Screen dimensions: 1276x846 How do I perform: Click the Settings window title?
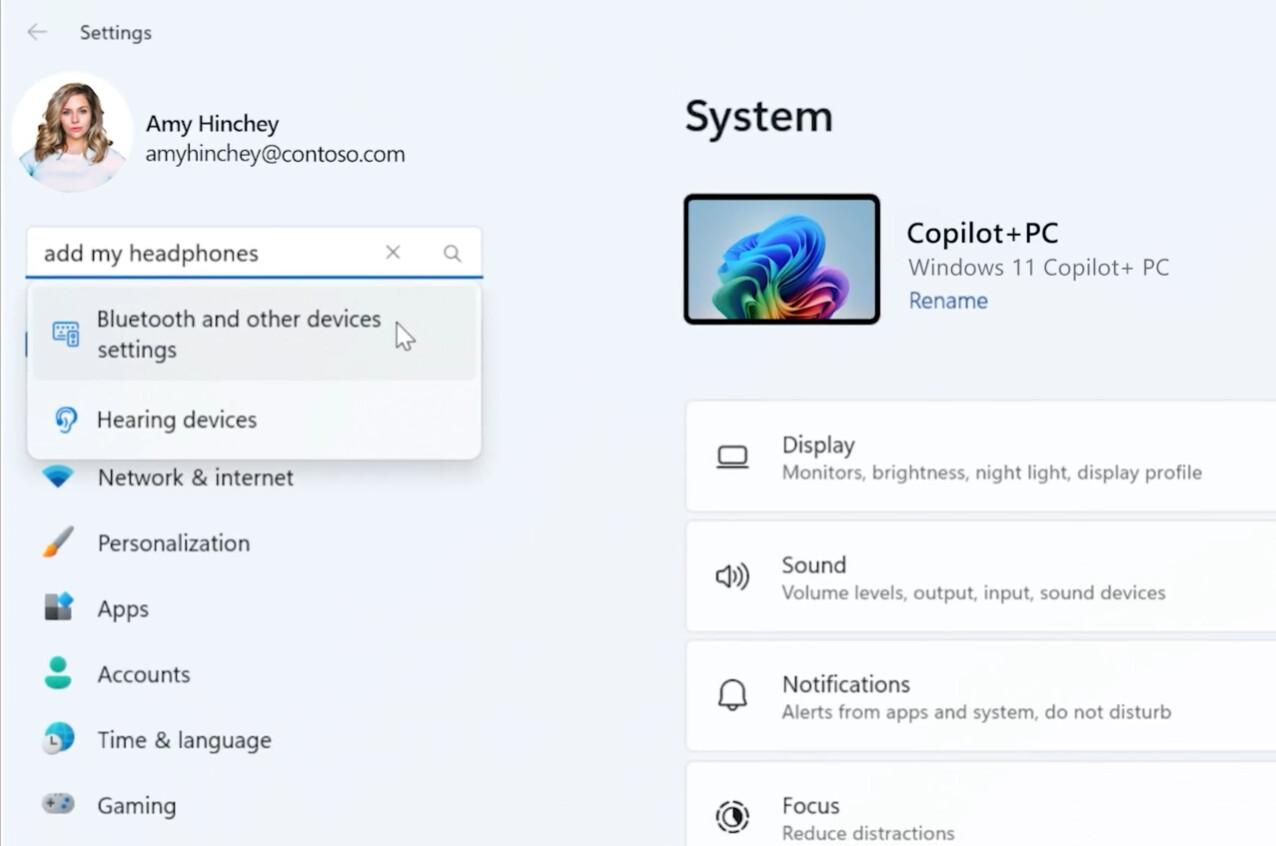click(x=116, y=33)
